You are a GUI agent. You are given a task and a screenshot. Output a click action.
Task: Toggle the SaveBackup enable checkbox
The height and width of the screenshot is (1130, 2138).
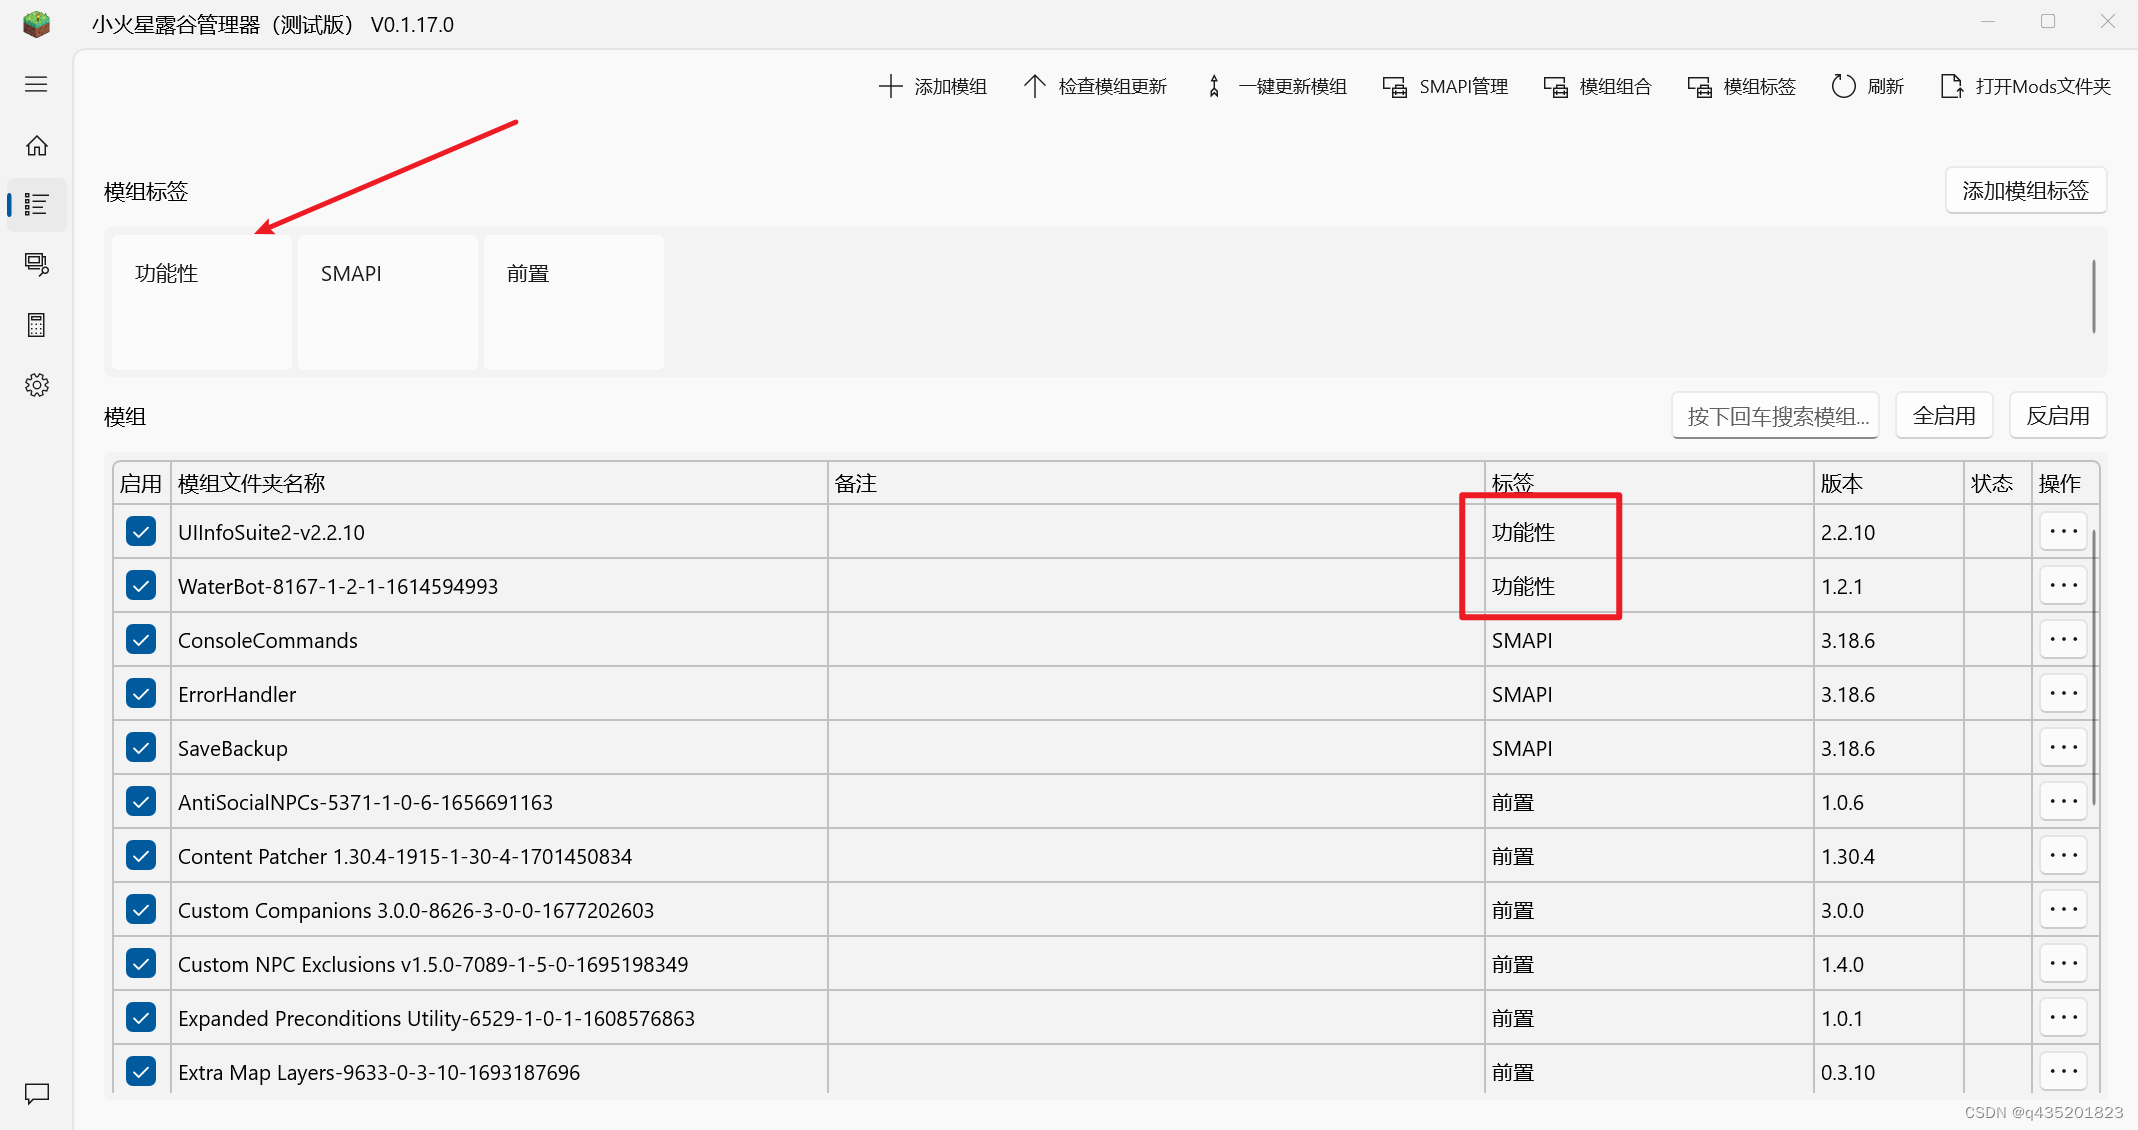[x=141, y=748]
